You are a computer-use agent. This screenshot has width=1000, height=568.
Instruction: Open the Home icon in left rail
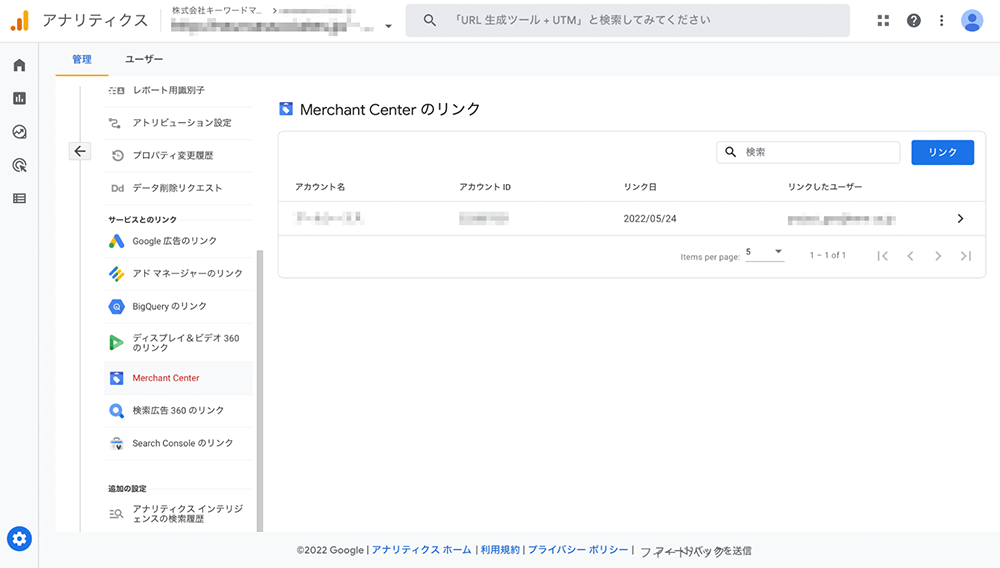(x=19, y=65)
